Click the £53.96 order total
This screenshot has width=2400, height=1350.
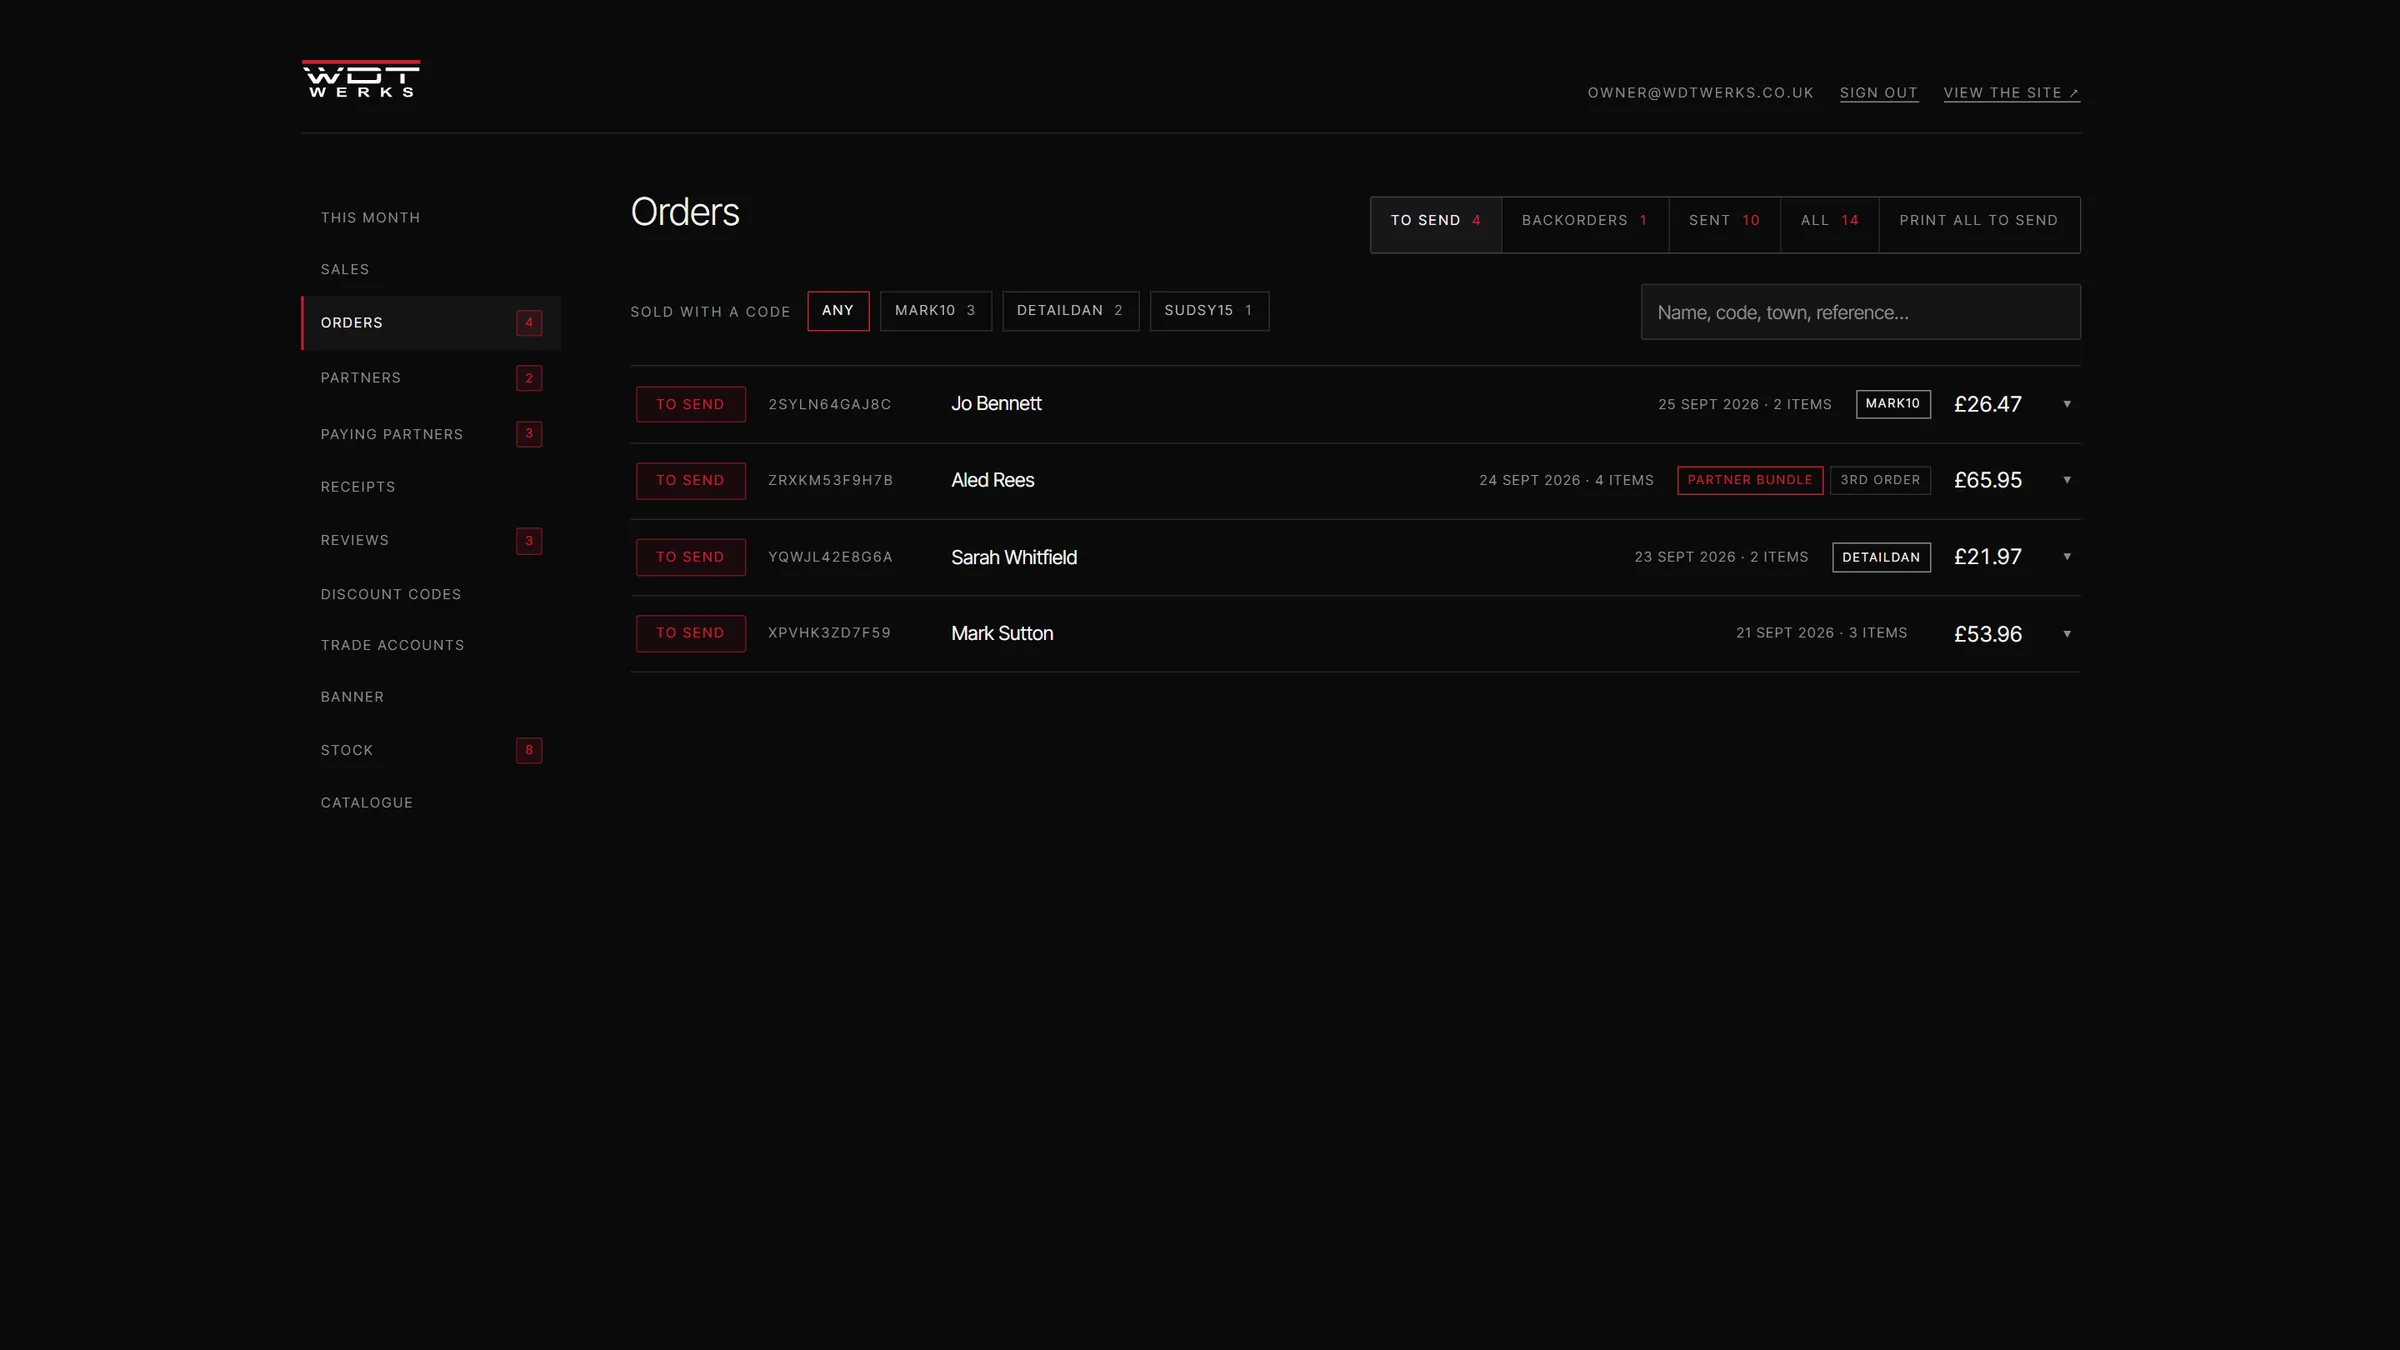pyautogui.click(x=1988, y=634)
